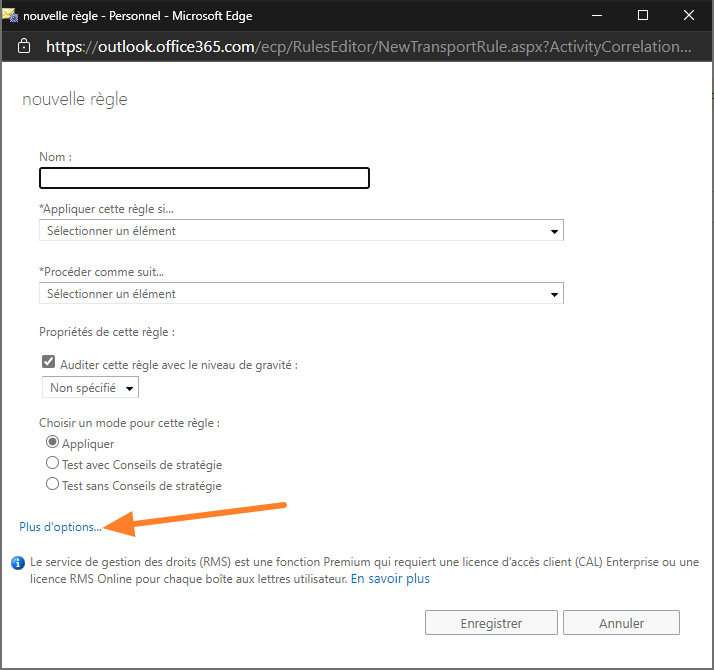
Task: Choose Test sans Conseils de stratégie
Action: click(53, 485)
